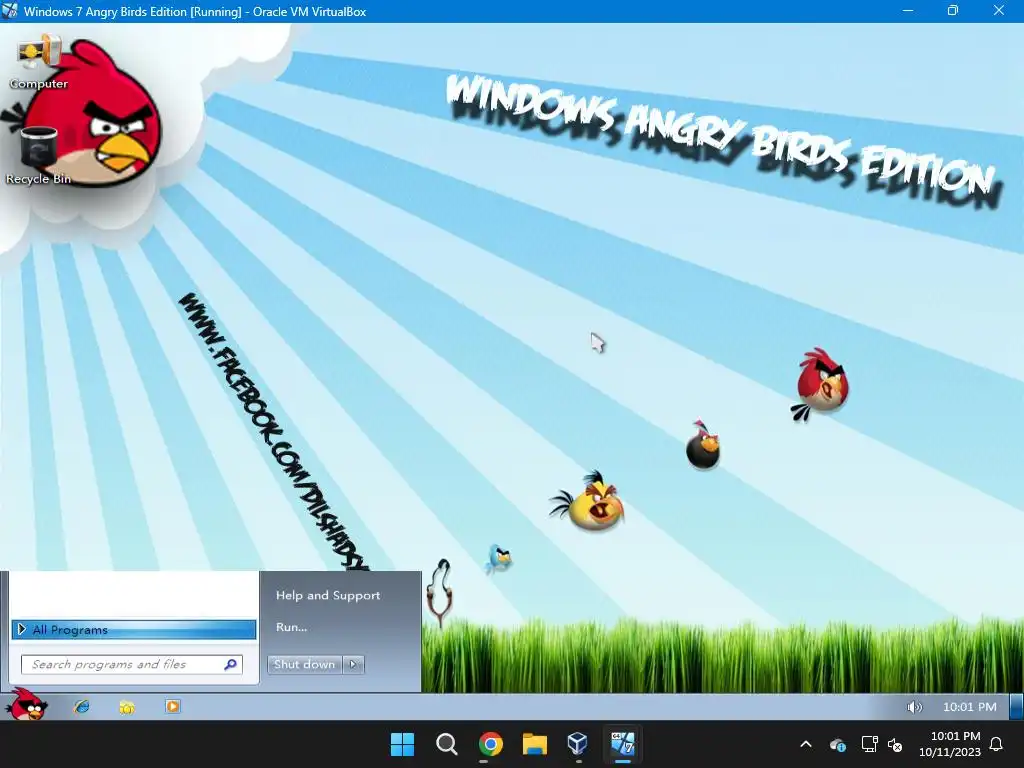Open the host Windows 11 Start menu
Viewport: 1024px width, 768px height.
402,744
